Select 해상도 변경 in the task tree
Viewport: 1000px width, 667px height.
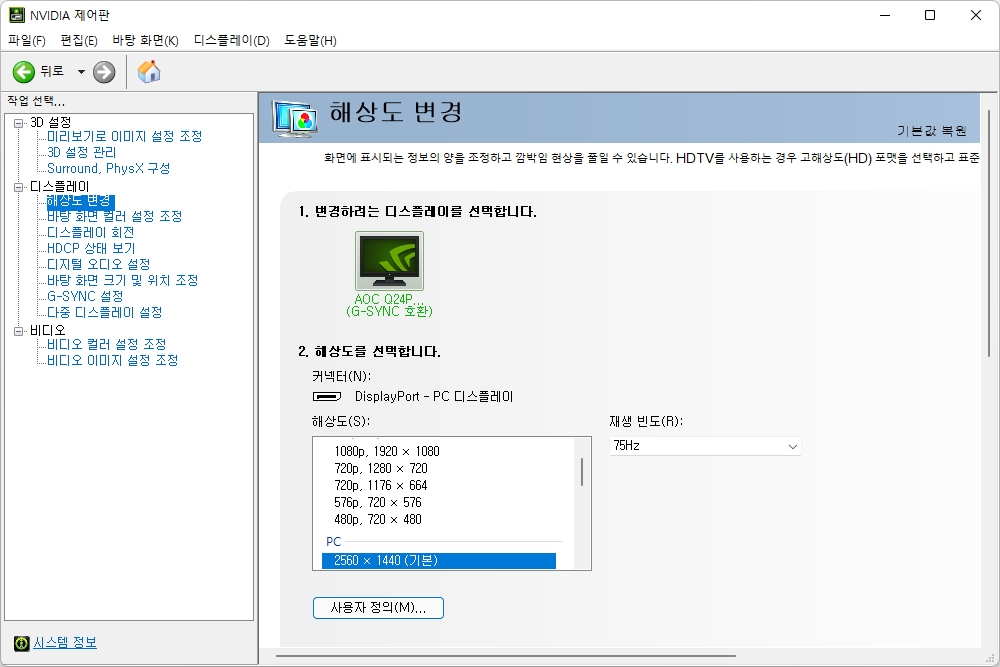click(80, 202)
